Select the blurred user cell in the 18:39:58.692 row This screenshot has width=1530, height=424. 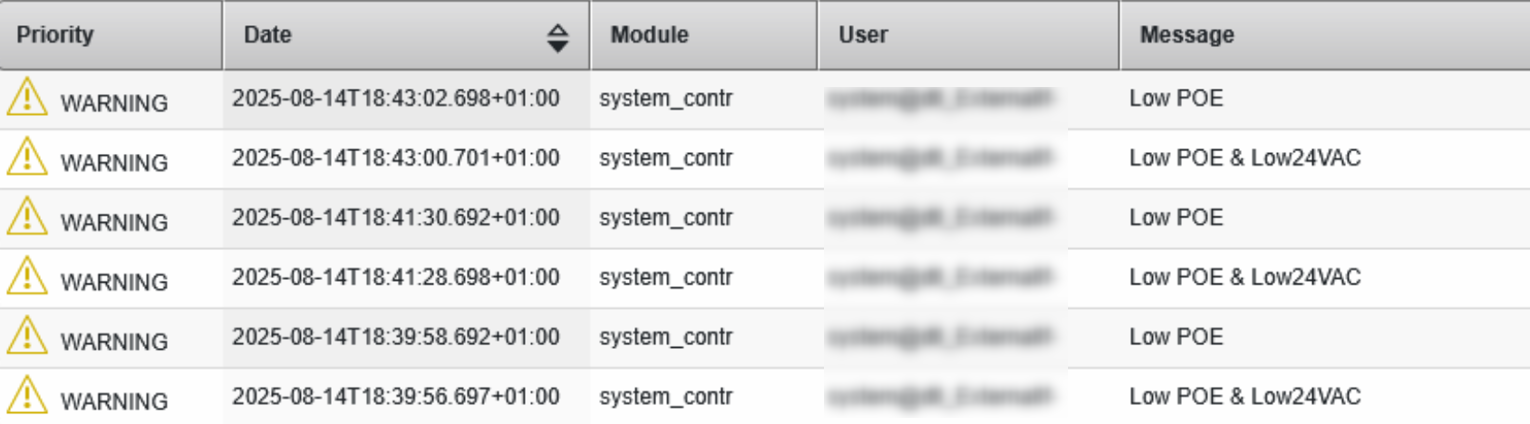942,337
